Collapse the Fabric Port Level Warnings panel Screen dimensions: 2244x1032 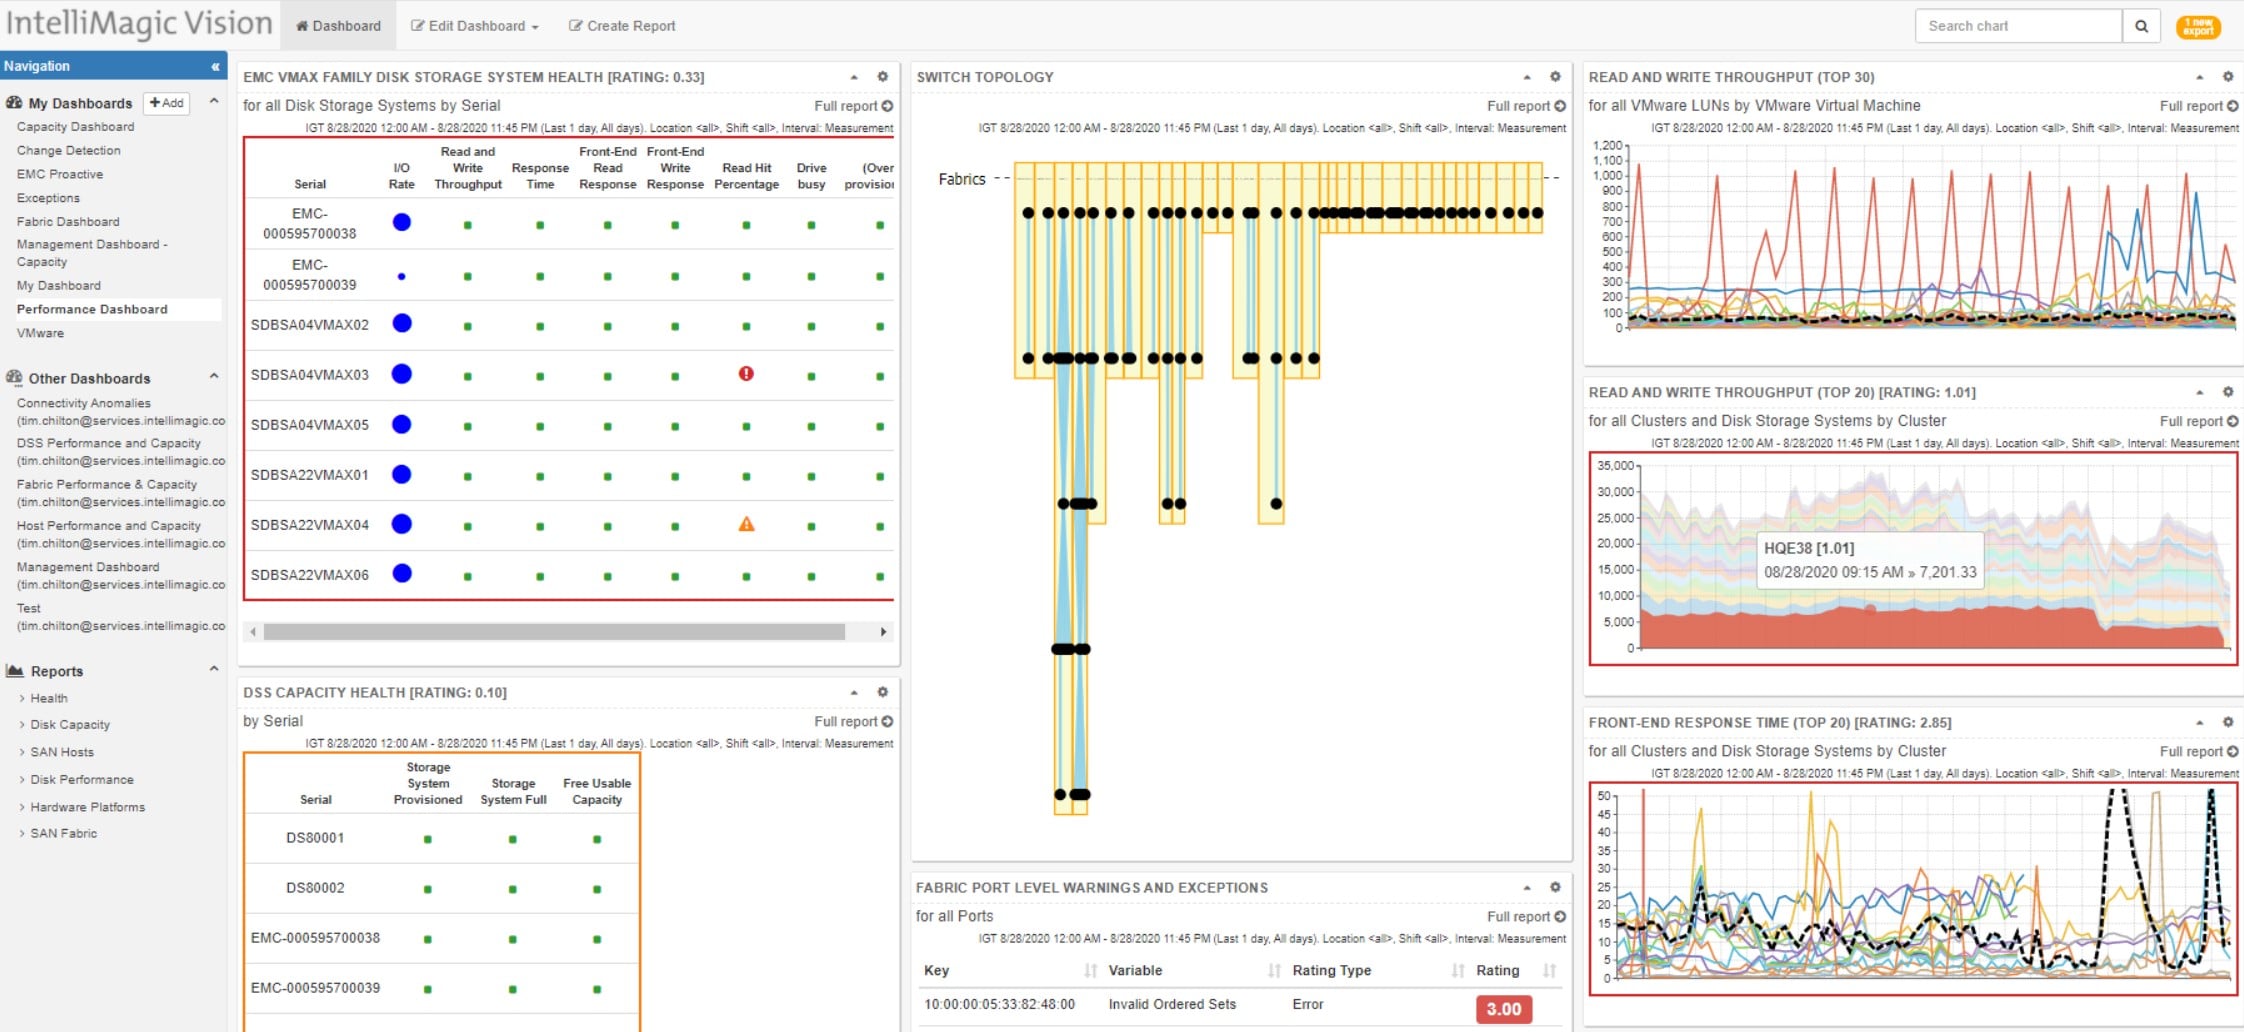(1527, 887)
